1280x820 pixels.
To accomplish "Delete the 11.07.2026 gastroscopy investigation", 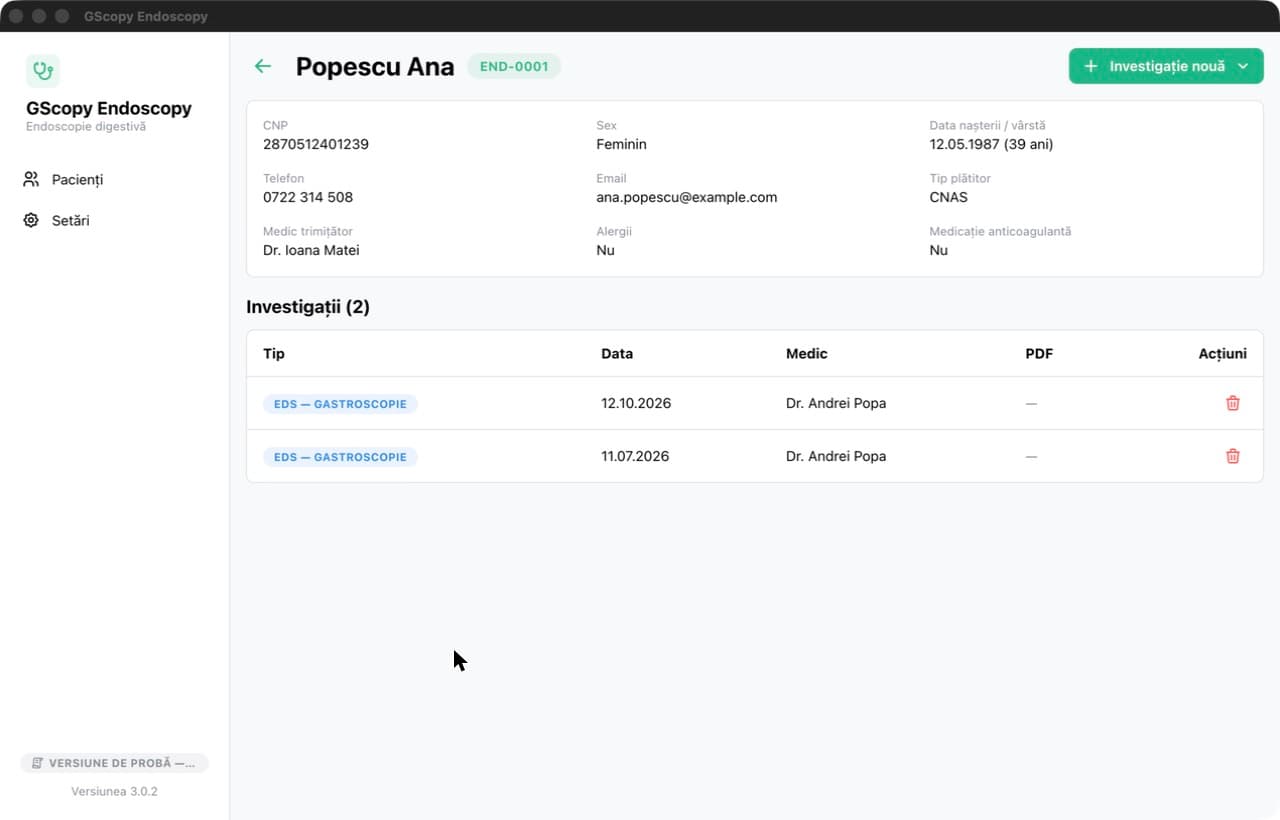I will [x=1233, y=456].
